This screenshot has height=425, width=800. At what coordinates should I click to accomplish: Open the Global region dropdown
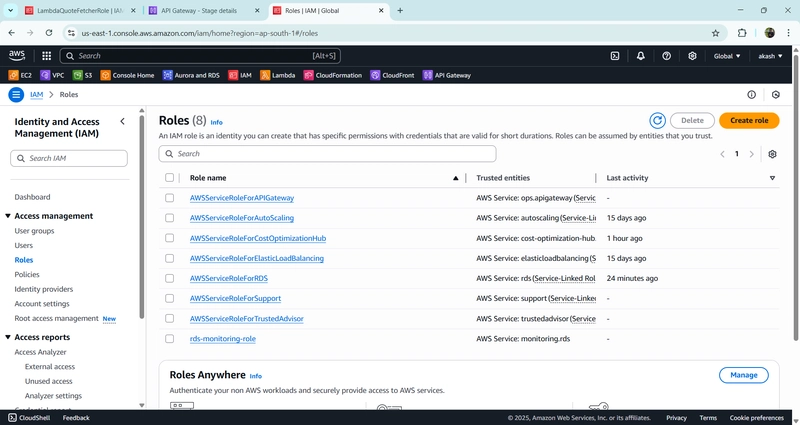point(727,56)
